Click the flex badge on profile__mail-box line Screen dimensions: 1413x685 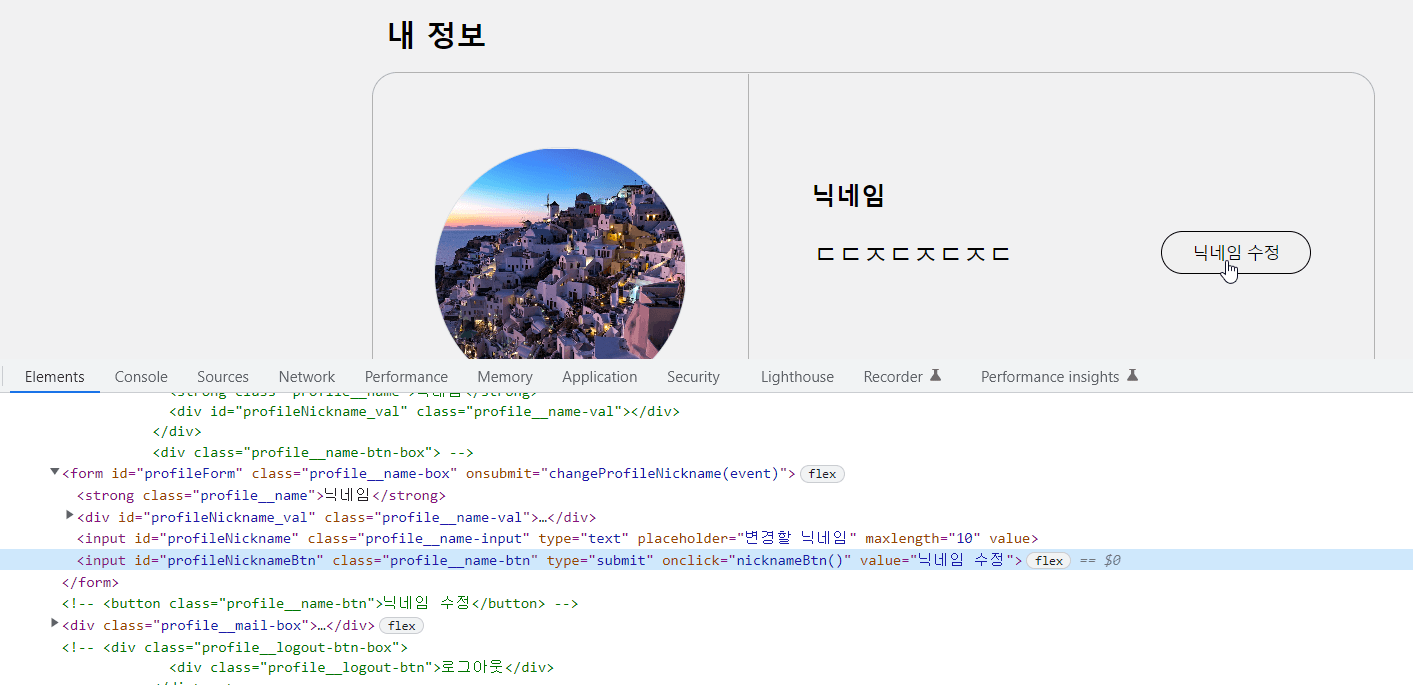(x=401, y=626)
